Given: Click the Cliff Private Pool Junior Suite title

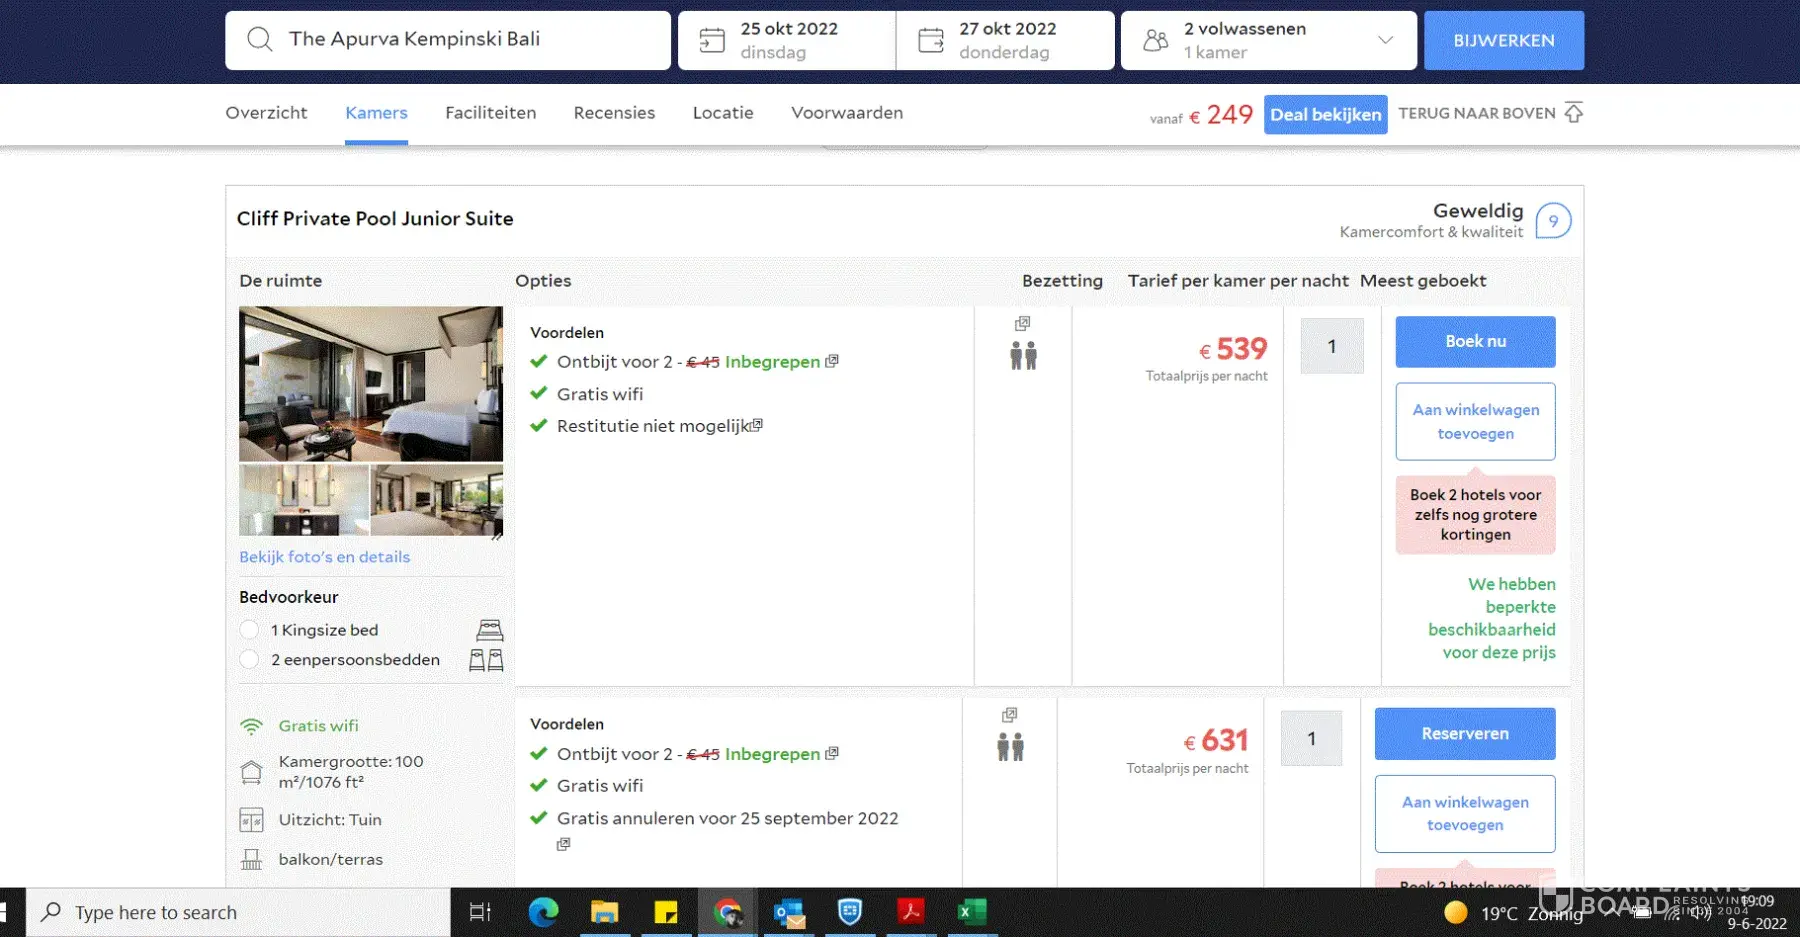Looking at the screenshot, I should (x=375, y=219).
